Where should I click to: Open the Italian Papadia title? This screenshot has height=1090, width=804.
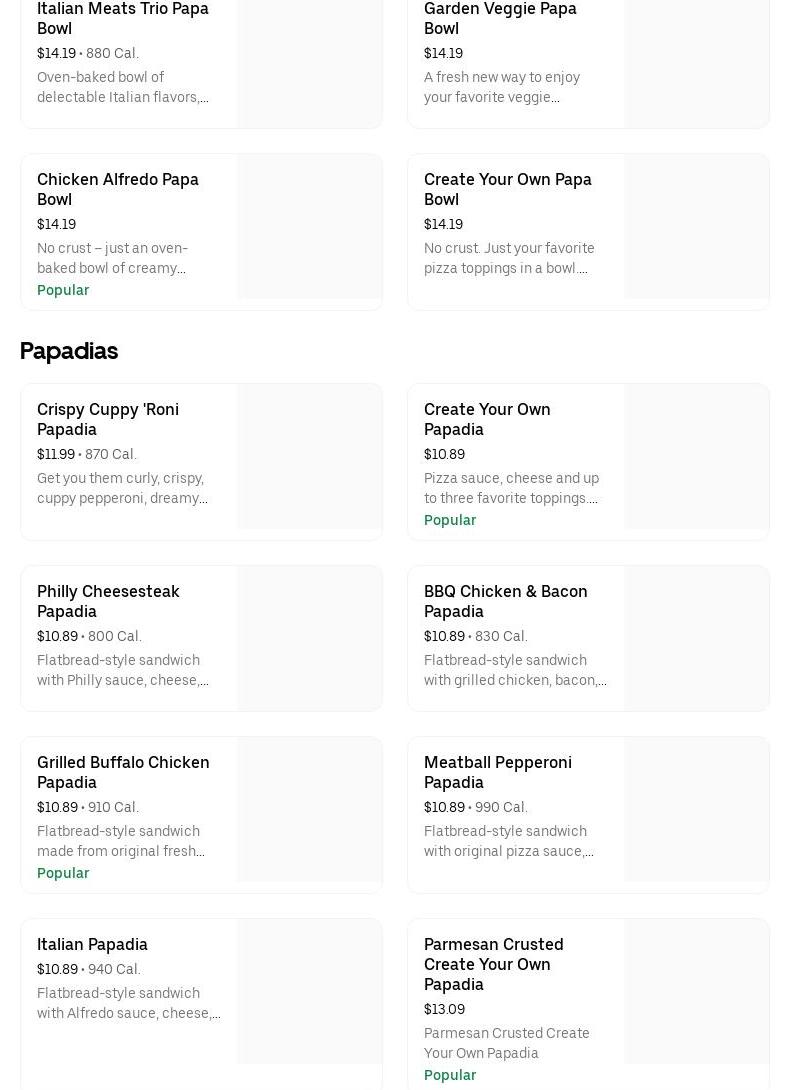point(92,944)
